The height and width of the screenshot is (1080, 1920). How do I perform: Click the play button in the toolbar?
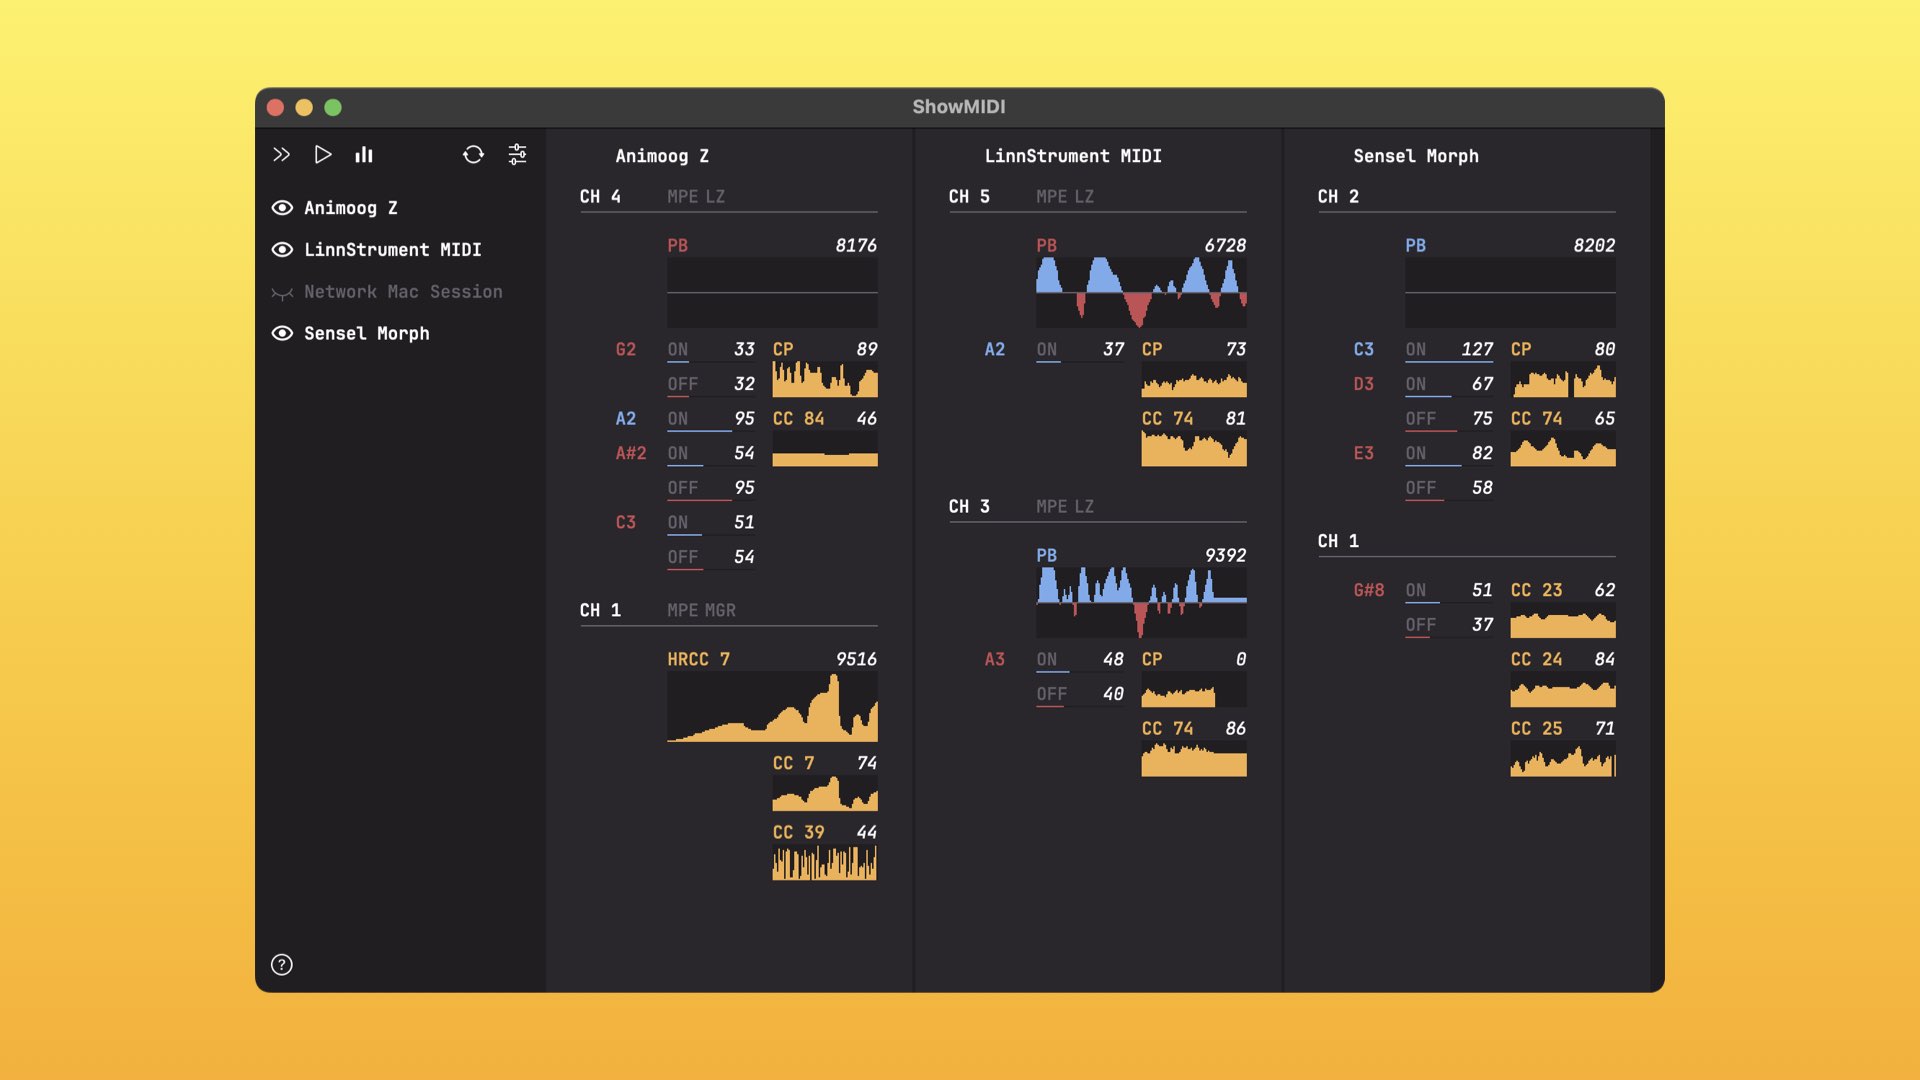tap(322, 154)
